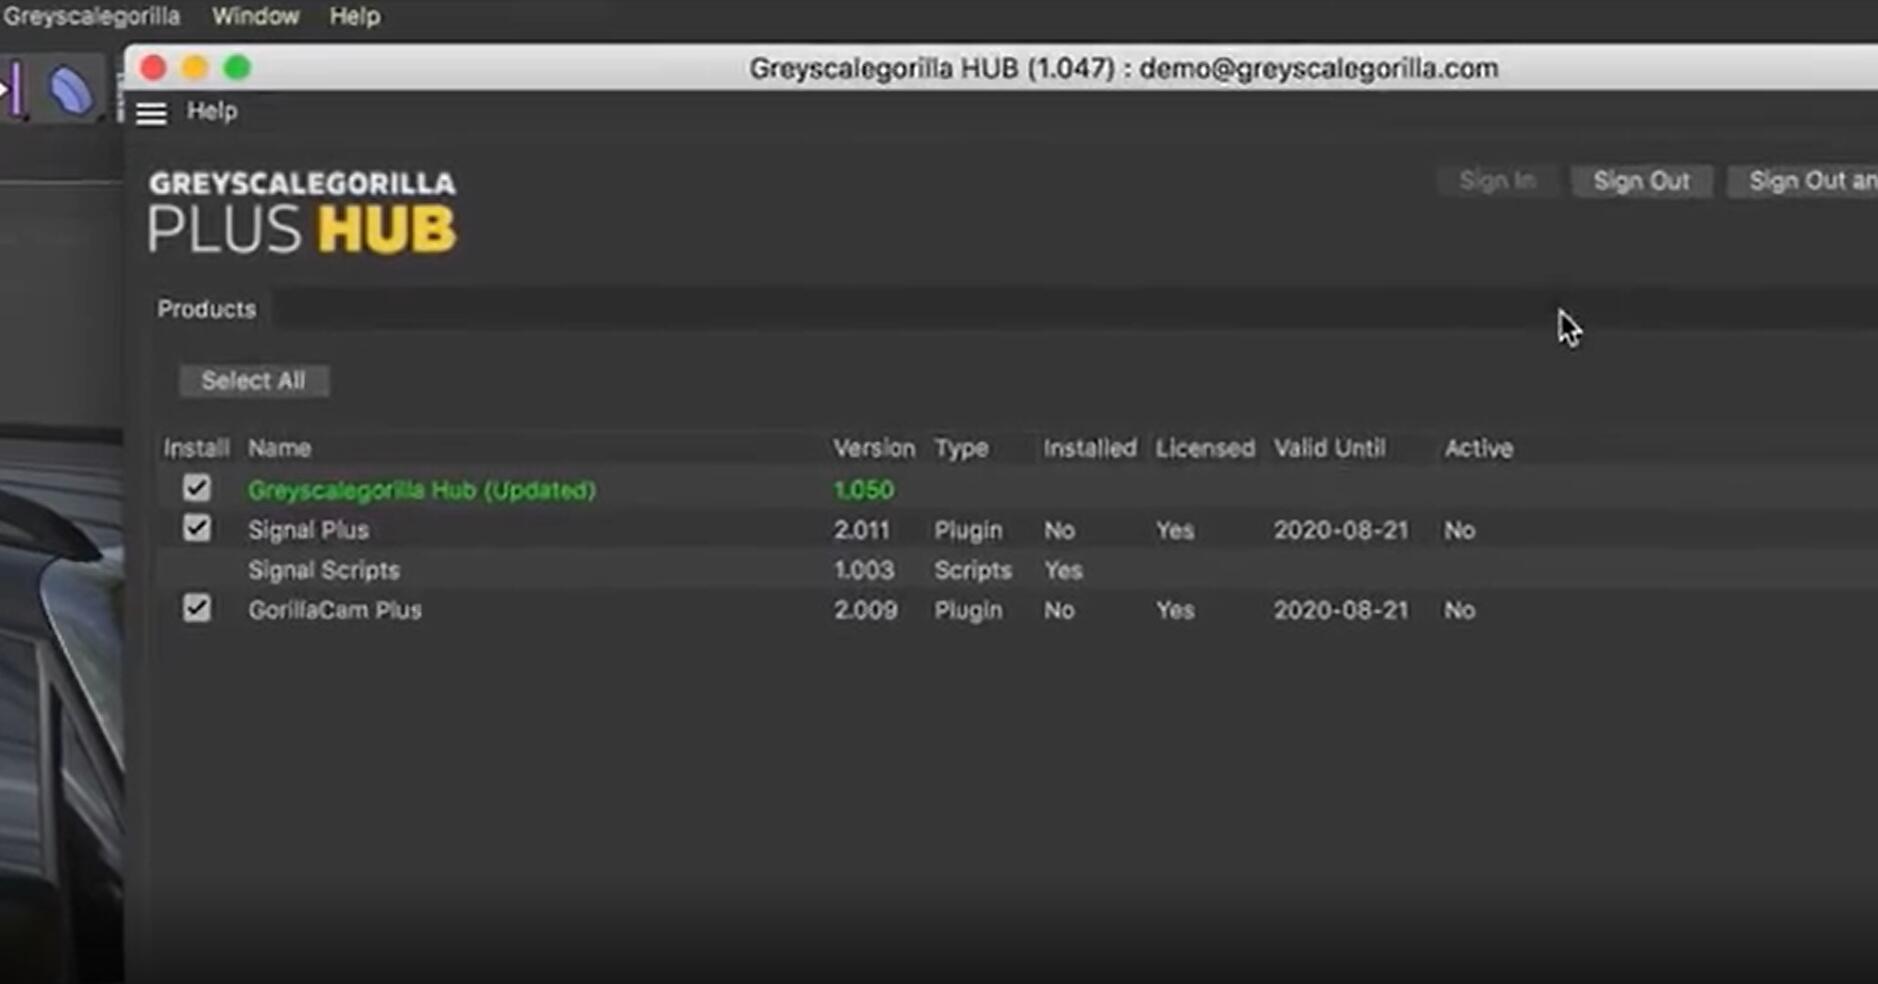Click the Active column header

pyautogui.click(x=1478, y=448)
